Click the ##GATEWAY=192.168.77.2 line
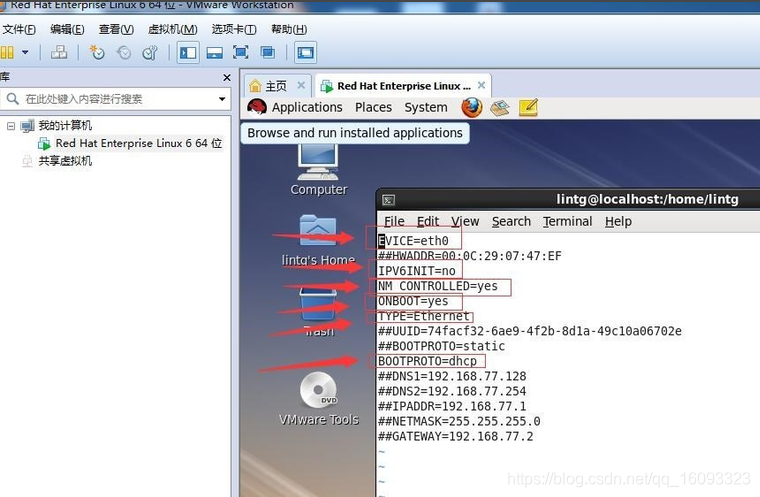Screen dimensions: 760x497 [x=456, y=436]
